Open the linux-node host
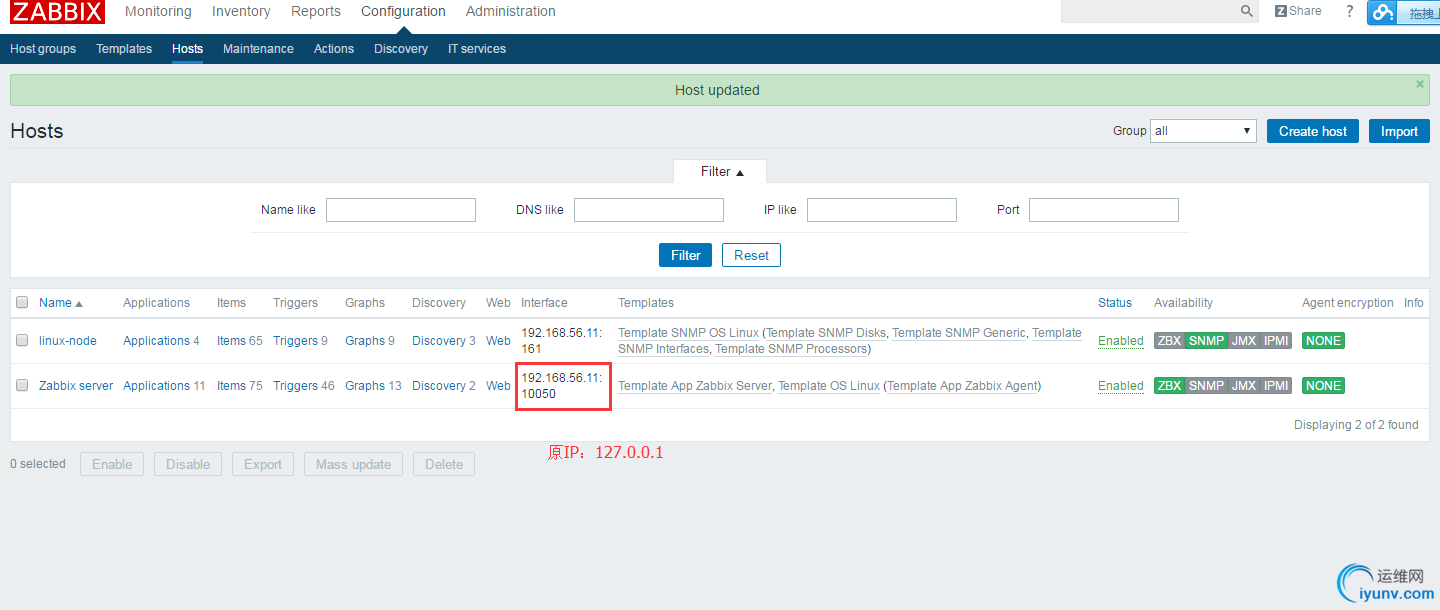The height and width of the screenshot is (610, 1440). pyautogui.click(x=68, y=341)
